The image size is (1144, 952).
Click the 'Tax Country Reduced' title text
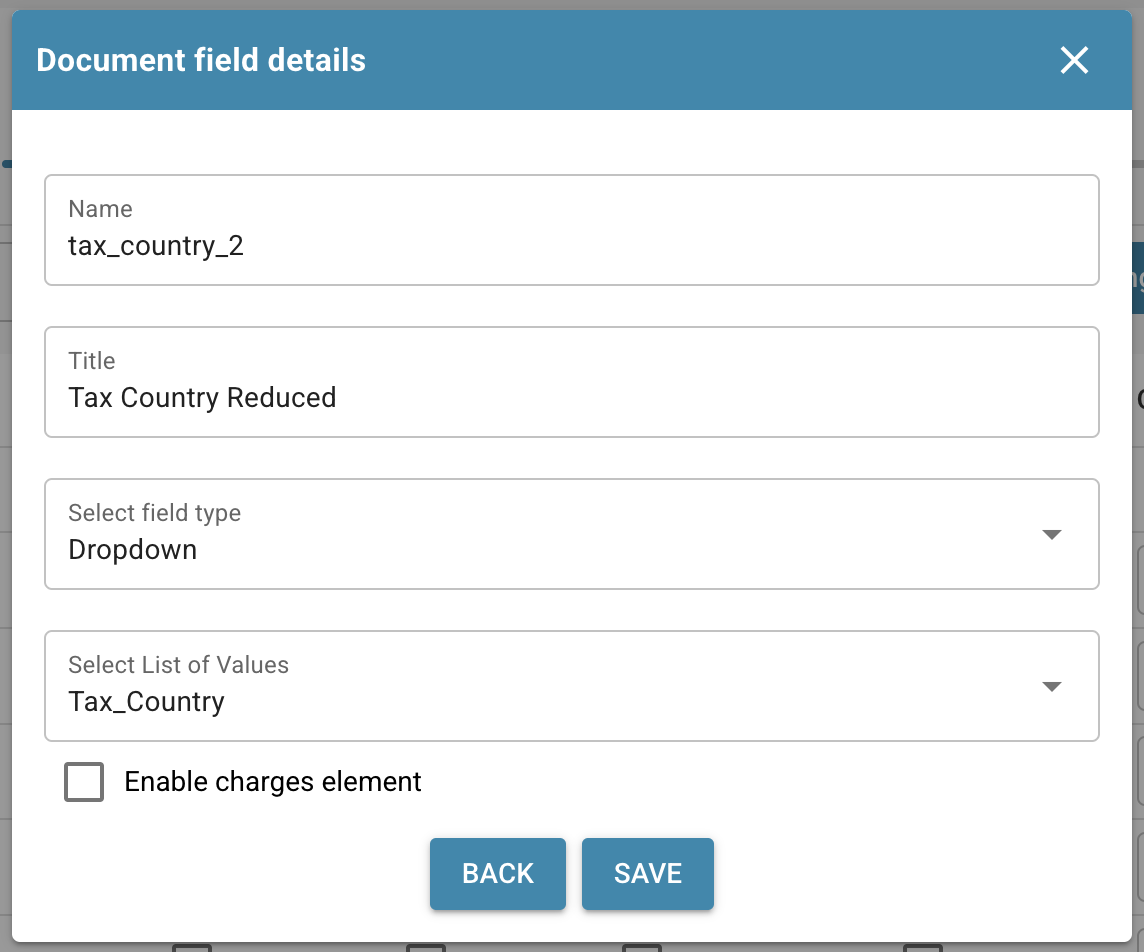point(202,398)
